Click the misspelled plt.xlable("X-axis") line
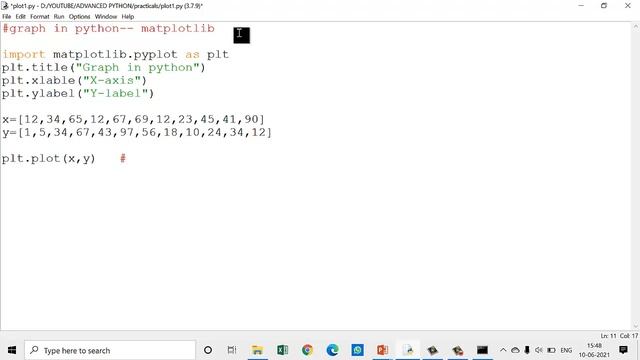 coord(74,80)
